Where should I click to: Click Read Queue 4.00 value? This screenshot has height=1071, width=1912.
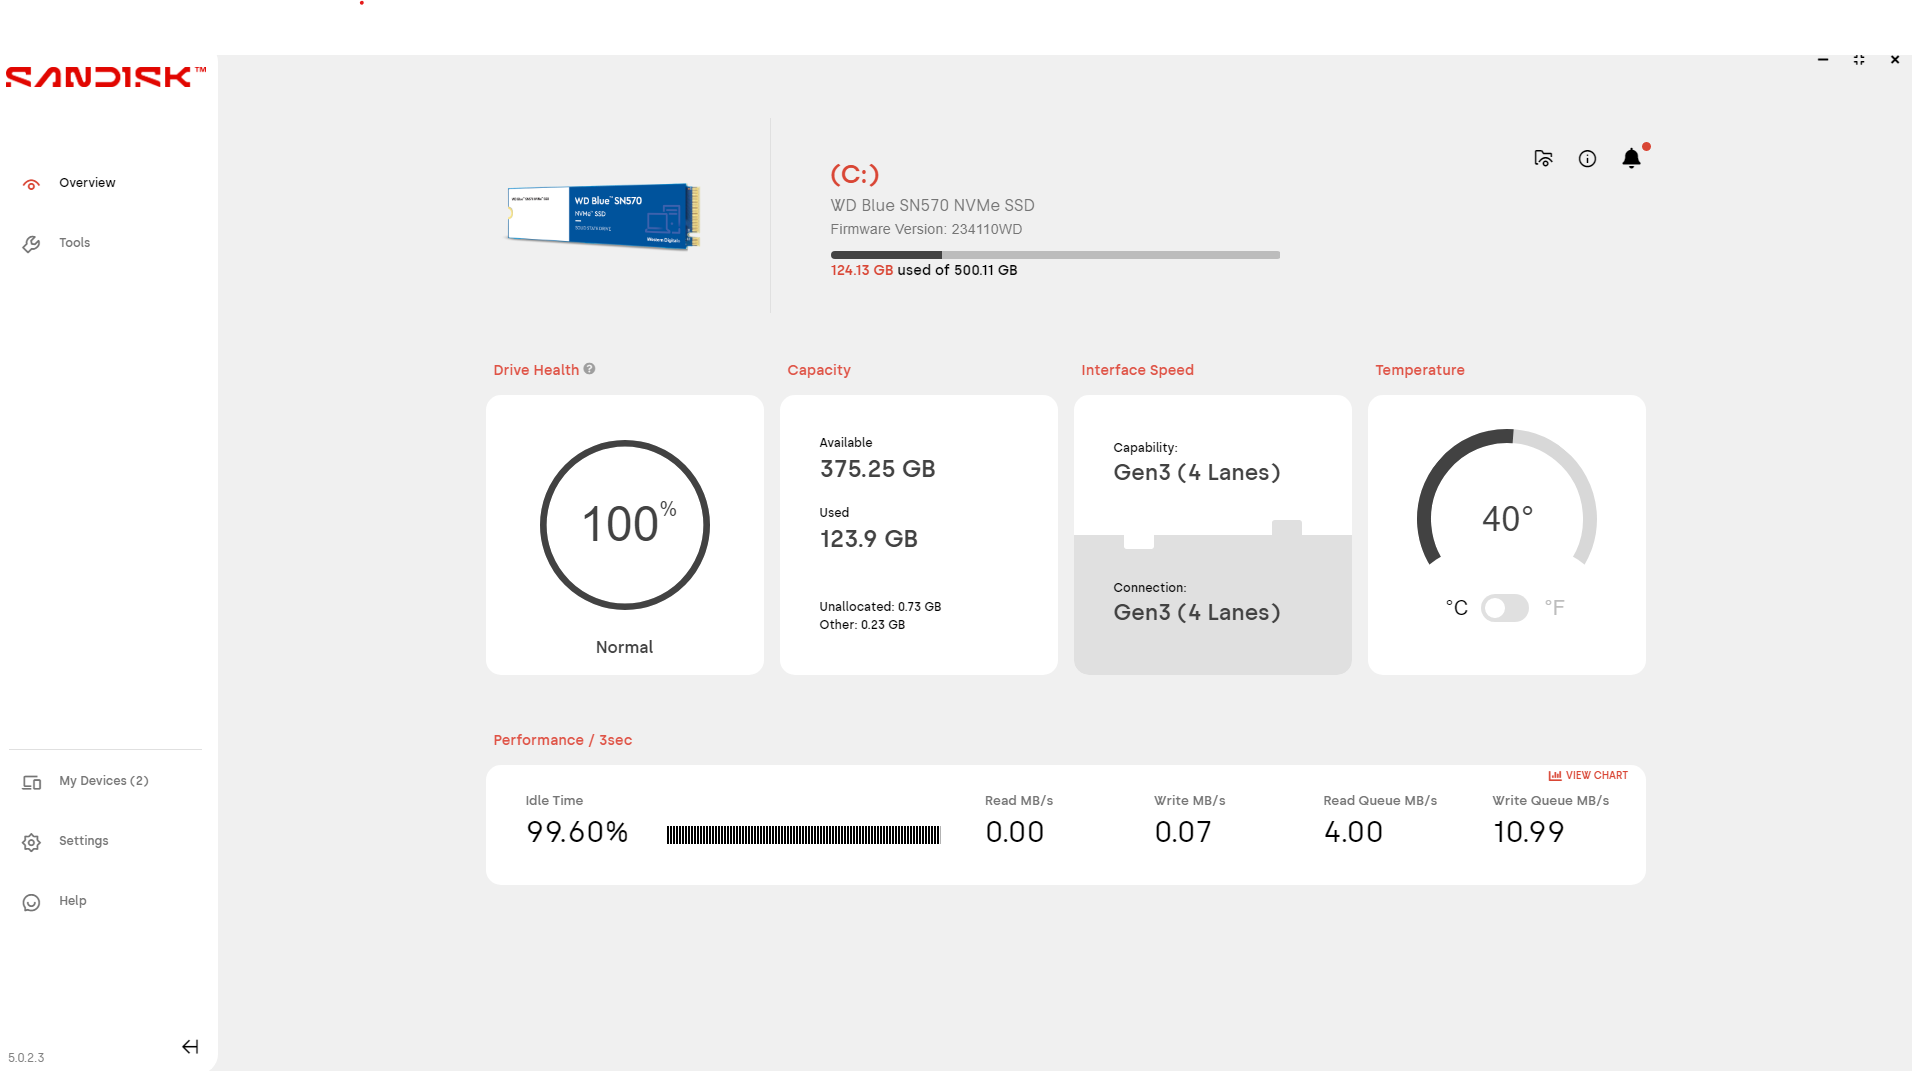(1353, 832)
